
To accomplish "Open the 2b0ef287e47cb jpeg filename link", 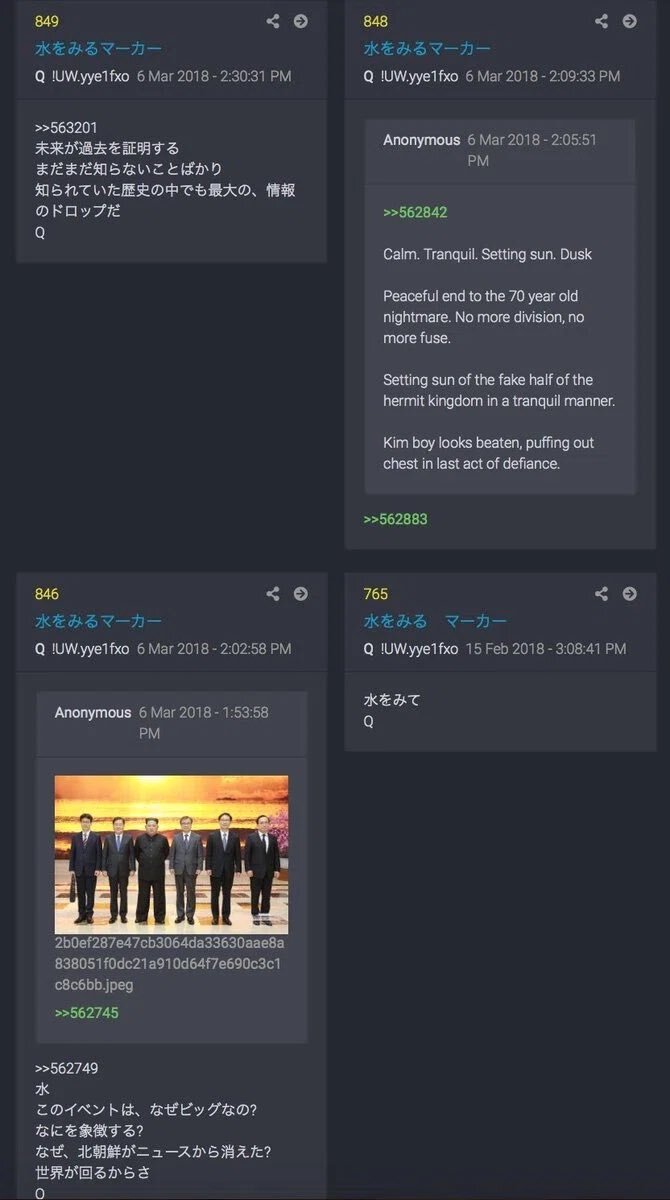I will pyautogui.click(x=170, y=964).
